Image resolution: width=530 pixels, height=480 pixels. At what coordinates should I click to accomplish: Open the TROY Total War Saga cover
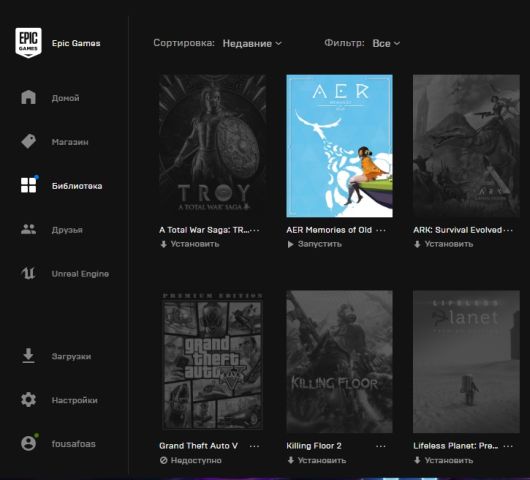[x=212, y=146]
